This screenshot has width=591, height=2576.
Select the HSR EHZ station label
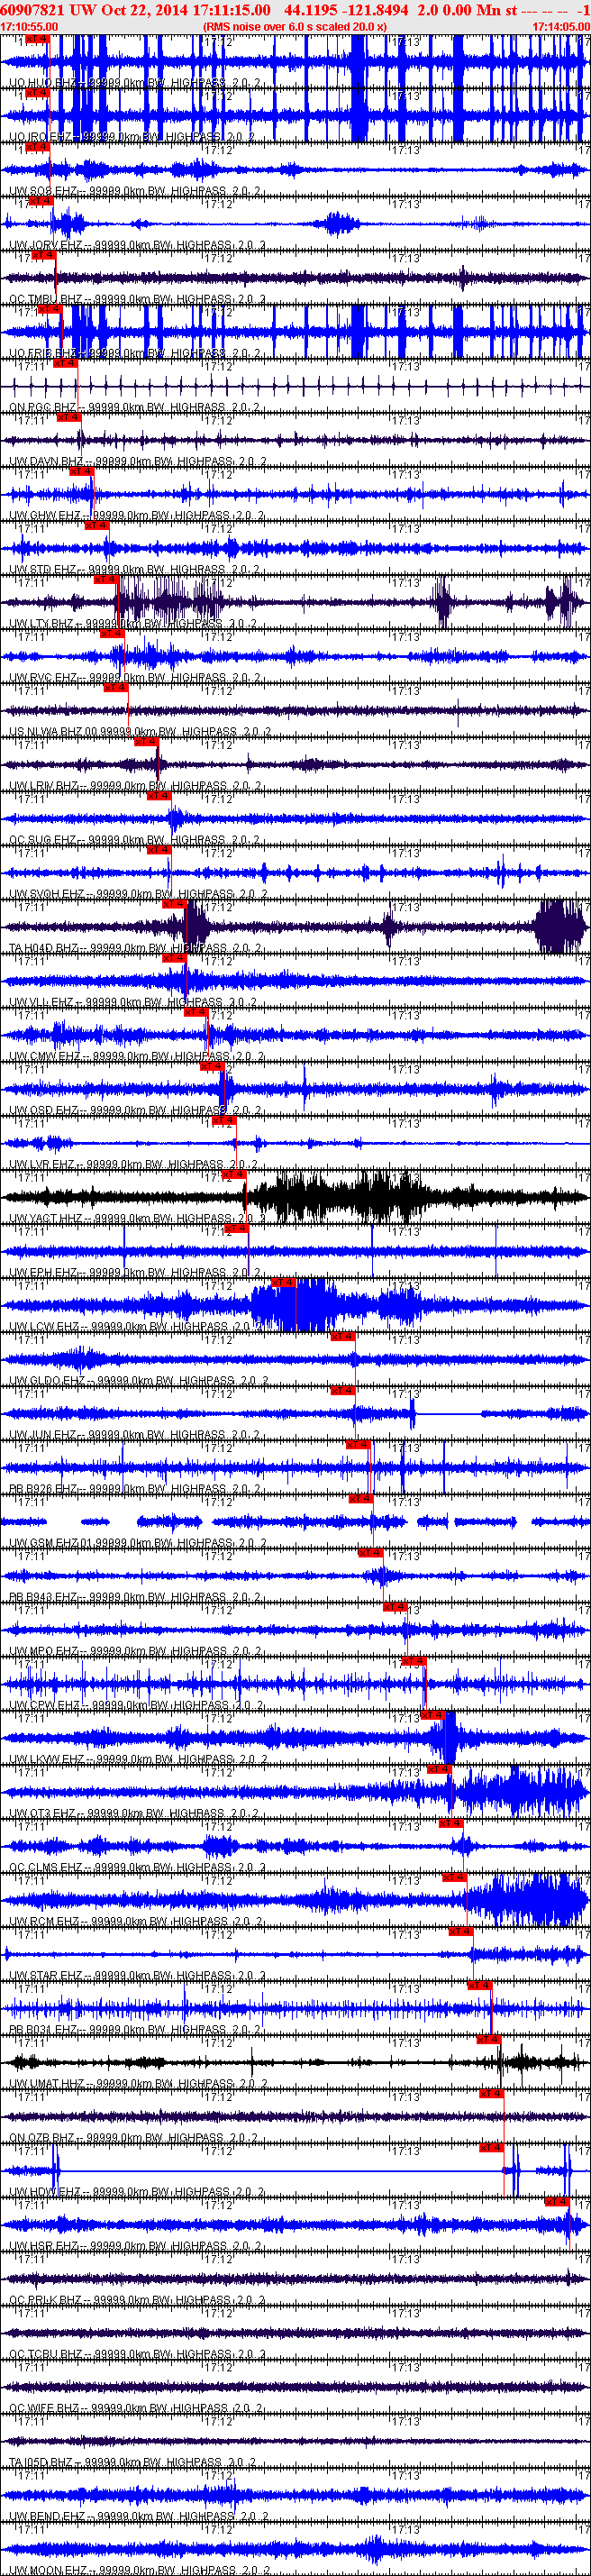[x=135, y=2246]
